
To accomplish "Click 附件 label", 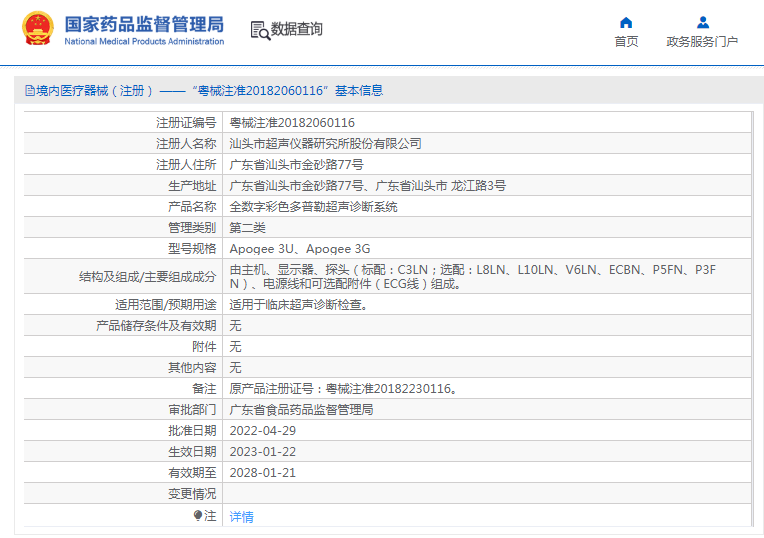I will pos(204,346).
